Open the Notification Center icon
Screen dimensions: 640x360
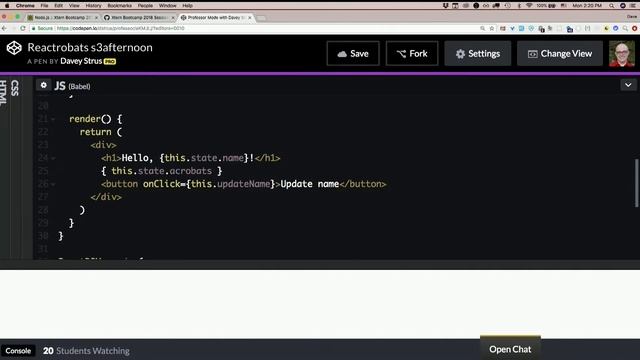click(x=633, y=6)
